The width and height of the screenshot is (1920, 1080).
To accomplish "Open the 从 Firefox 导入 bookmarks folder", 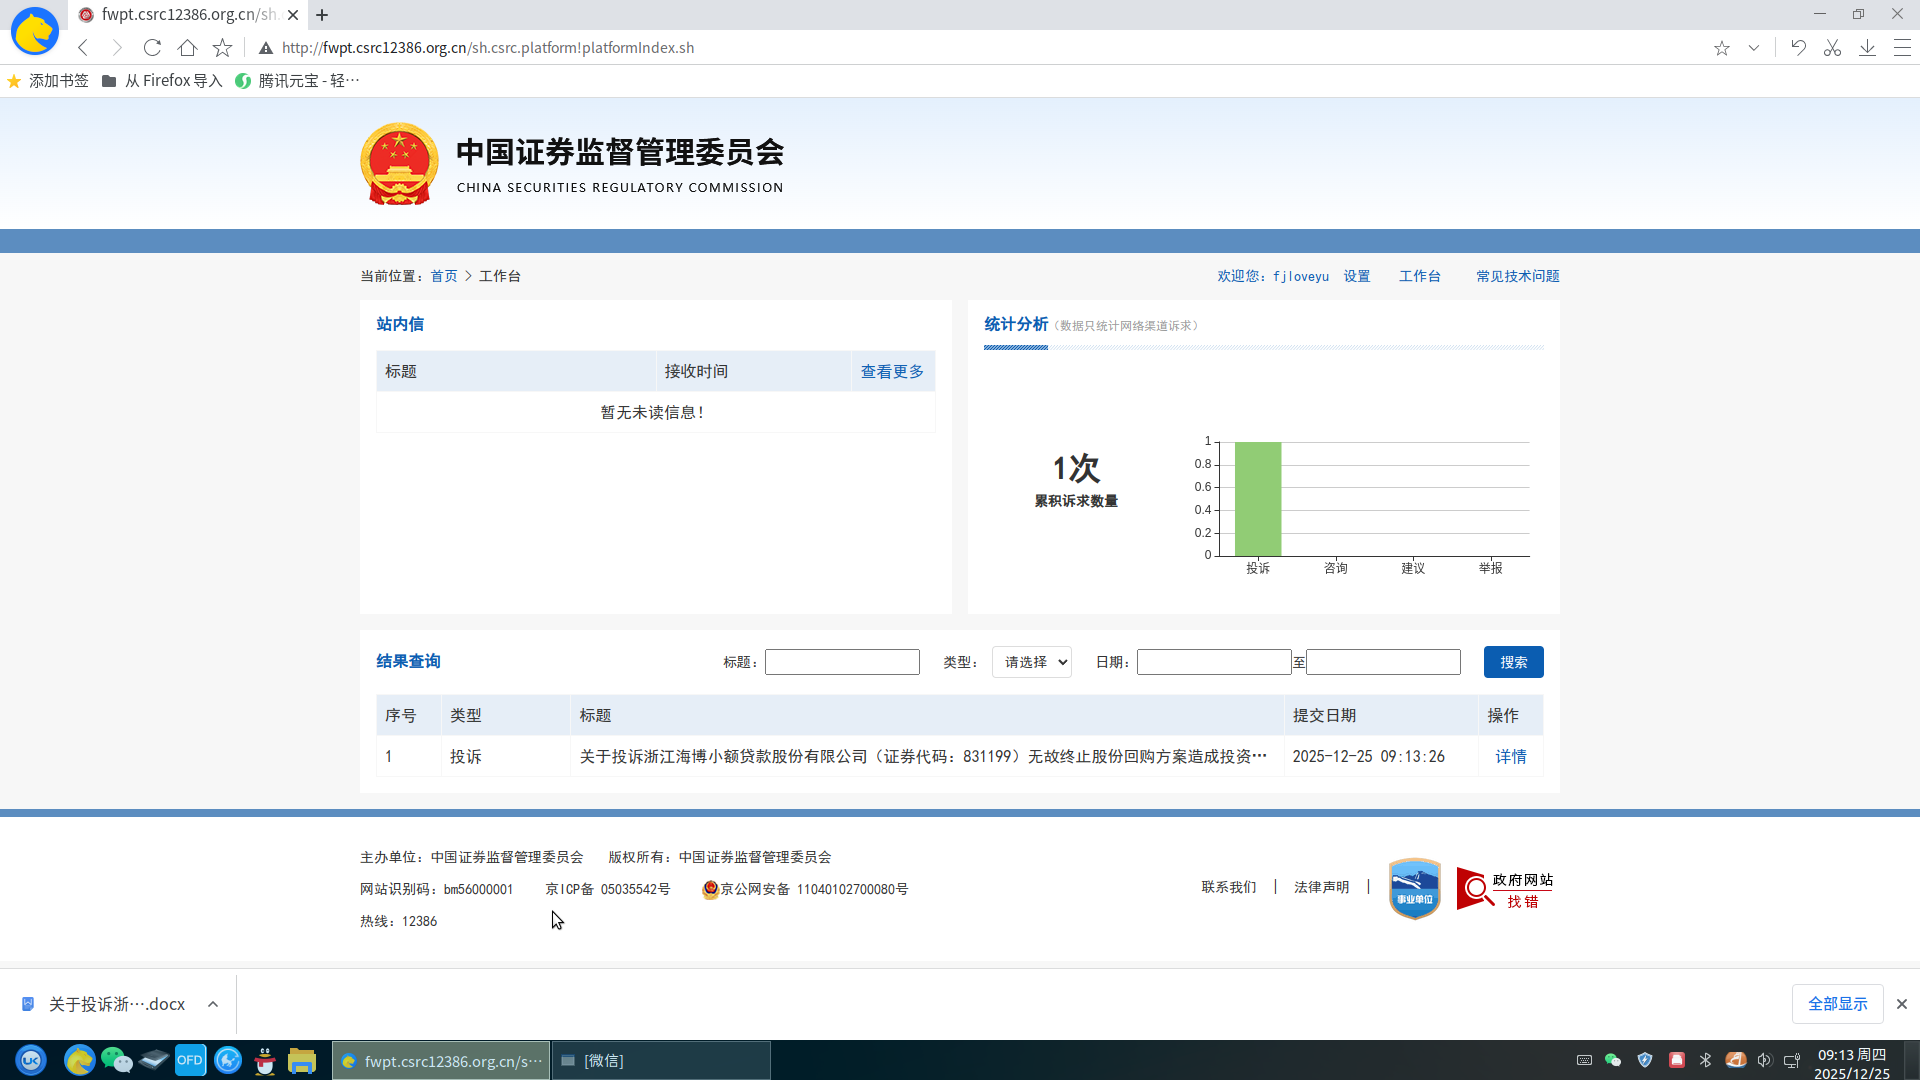I will click(x=162, y=81).
